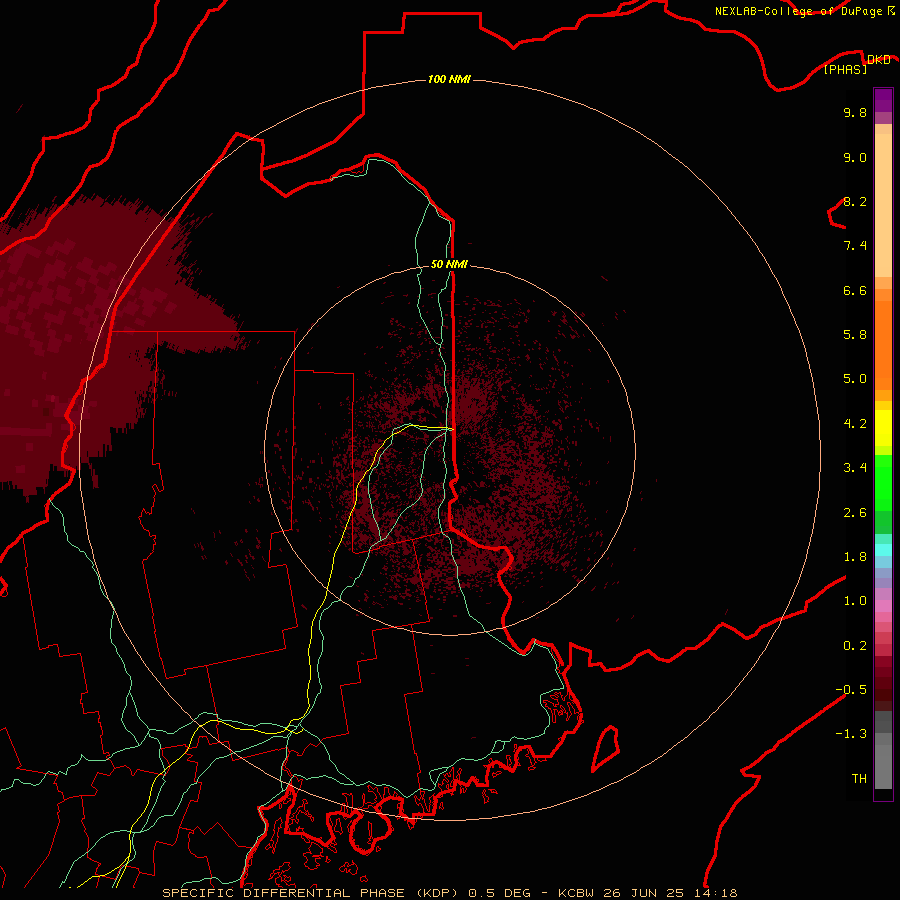
Task: Select the orange band on color bar
Action: point(883,344)
